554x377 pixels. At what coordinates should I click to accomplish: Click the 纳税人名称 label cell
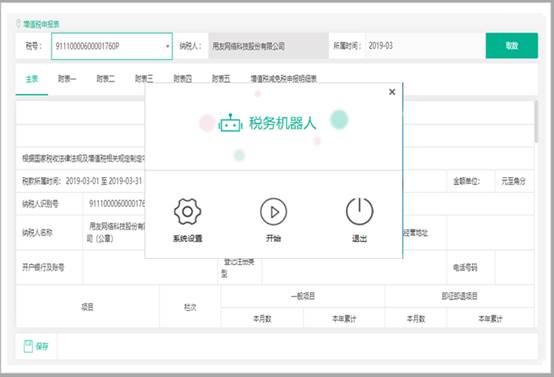coord(49,232)
